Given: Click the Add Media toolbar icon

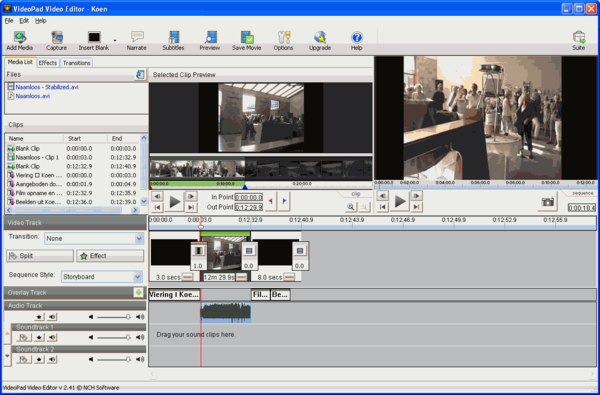Looking at the screenshot, I should click(x=20, y=41).
